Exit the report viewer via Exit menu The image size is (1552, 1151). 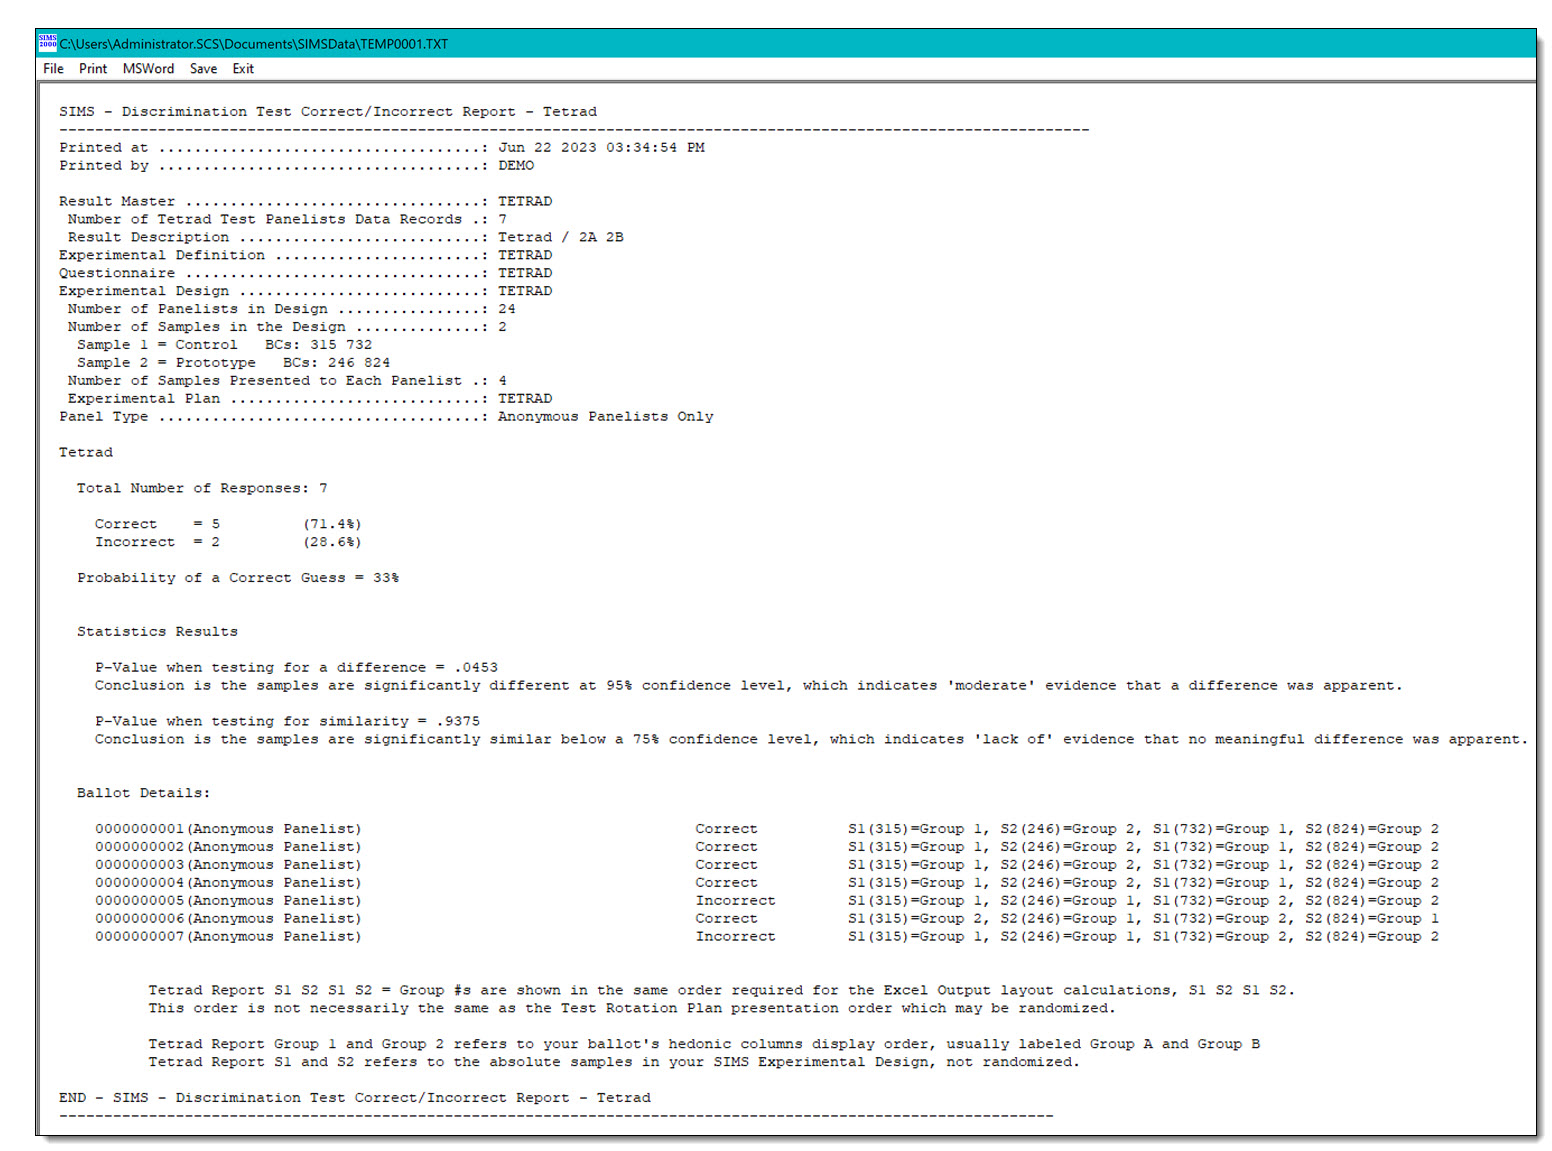[x=242, y=69]
